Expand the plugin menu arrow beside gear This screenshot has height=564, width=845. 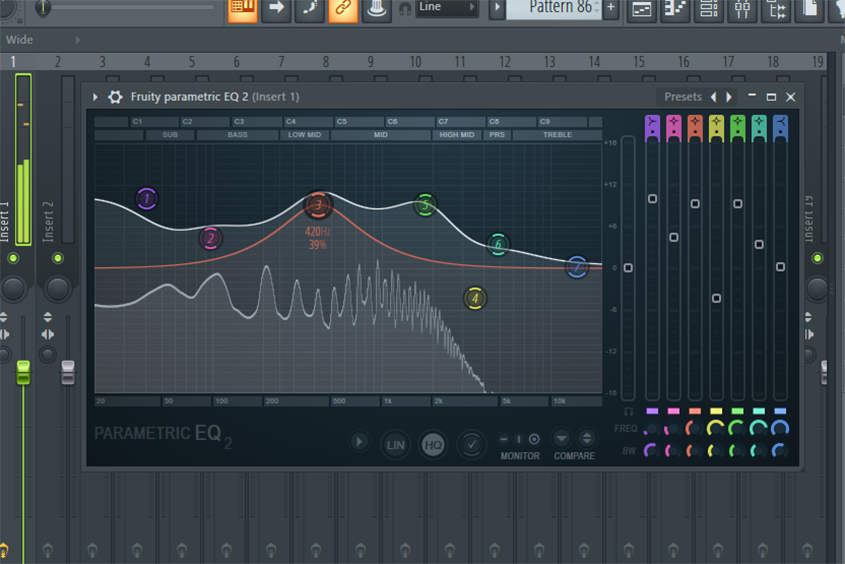coord(95,97)
